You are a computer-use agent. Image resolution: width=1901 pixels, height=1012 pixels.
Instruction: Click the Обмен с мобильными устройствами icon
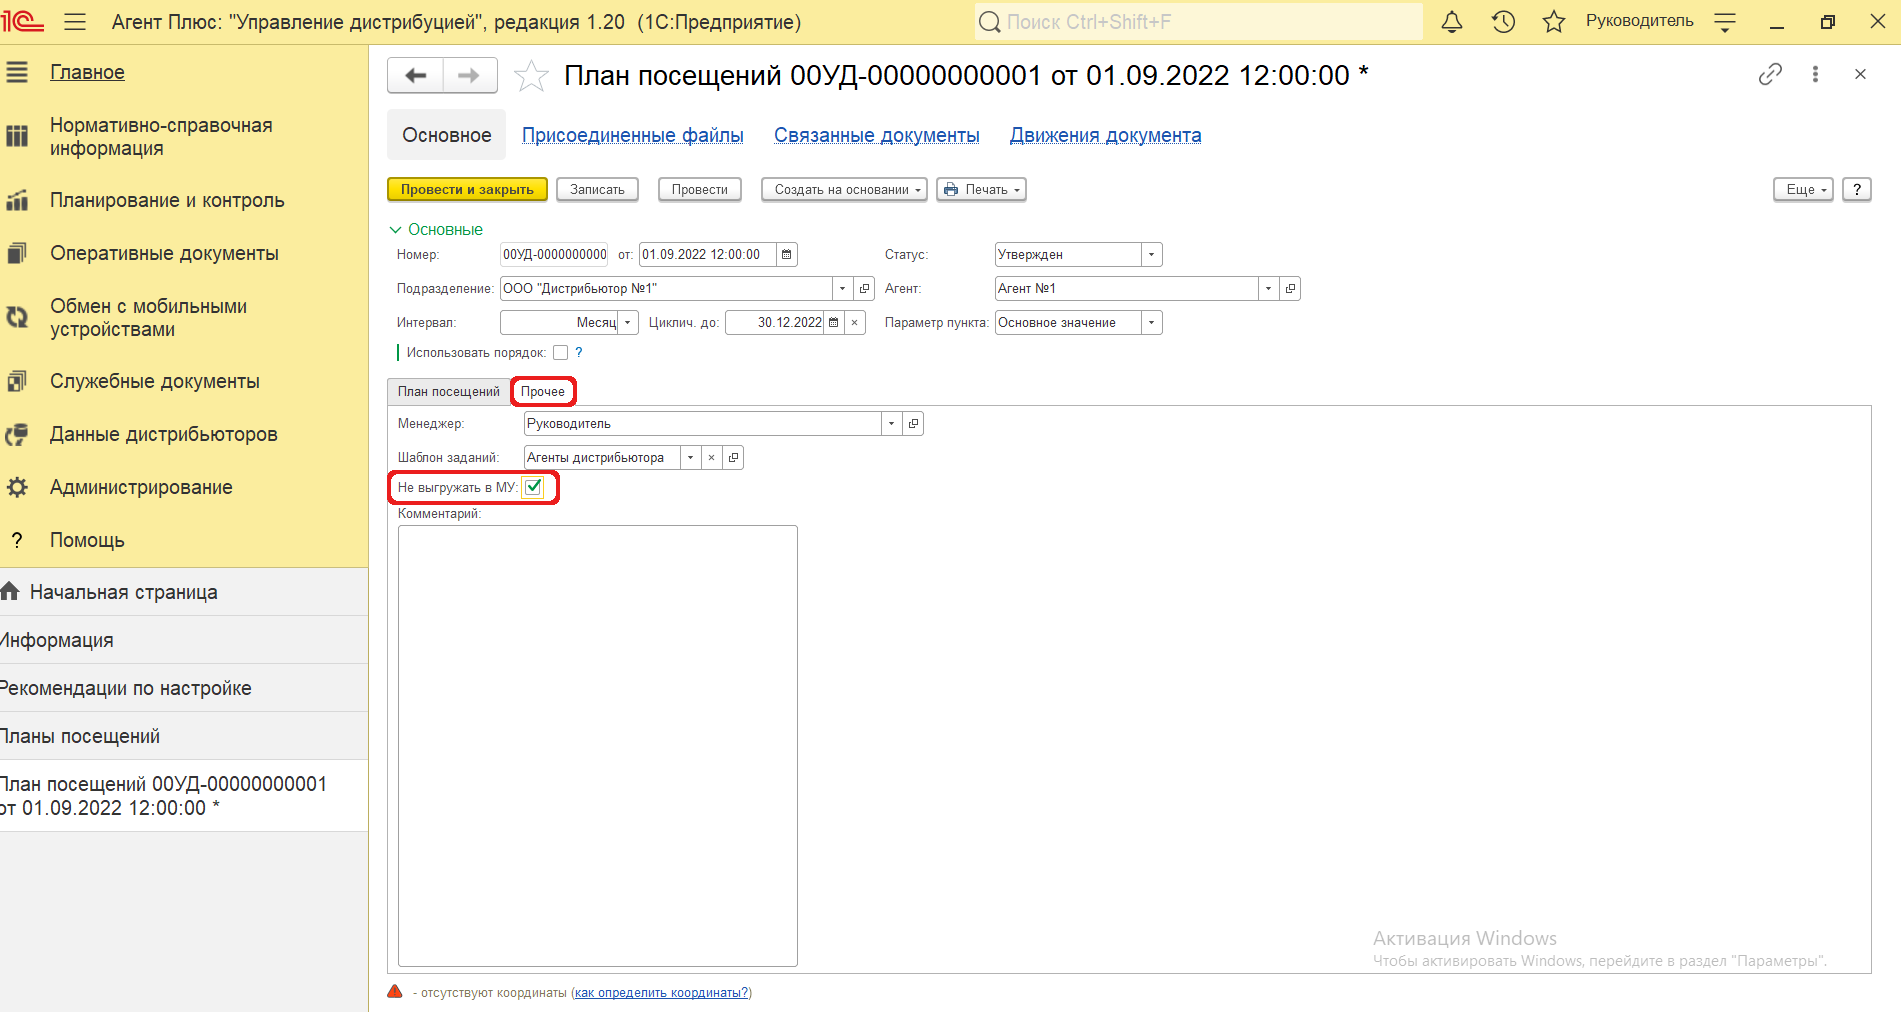pos(17,317)
